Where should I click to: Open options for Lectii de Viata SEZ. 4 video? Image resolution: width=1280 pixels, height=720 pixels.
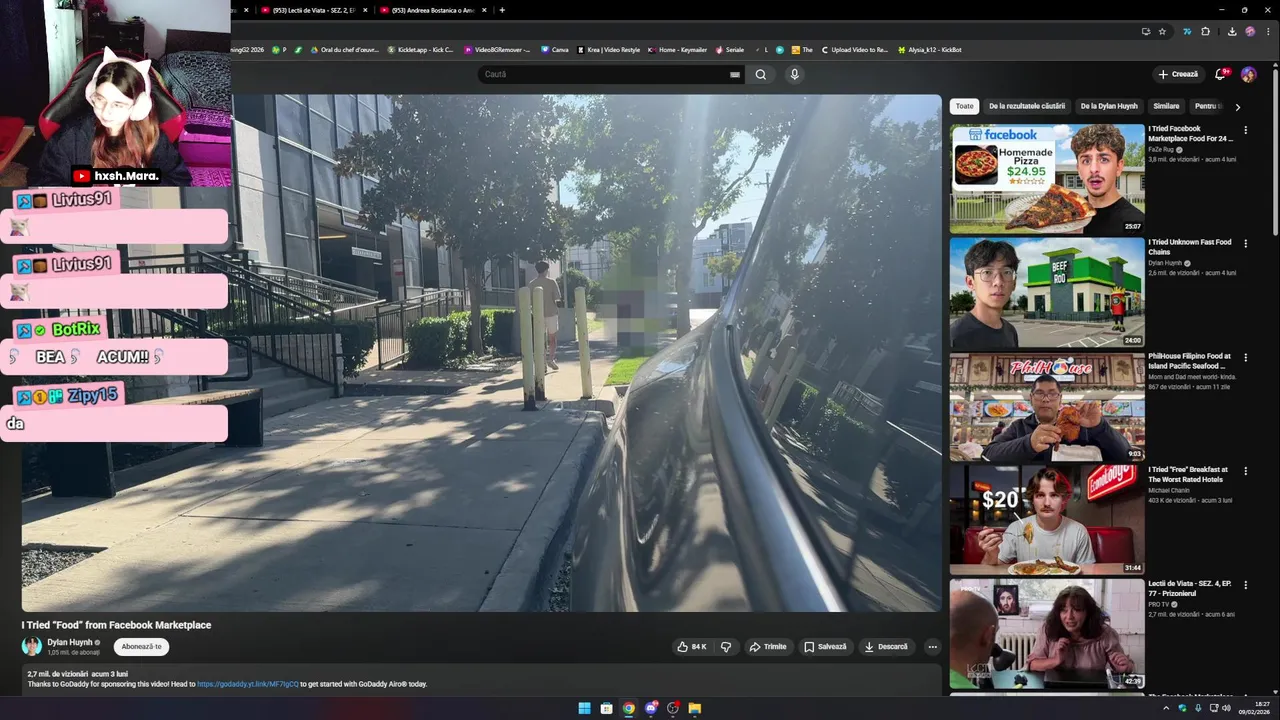(x=1245, y=586)
